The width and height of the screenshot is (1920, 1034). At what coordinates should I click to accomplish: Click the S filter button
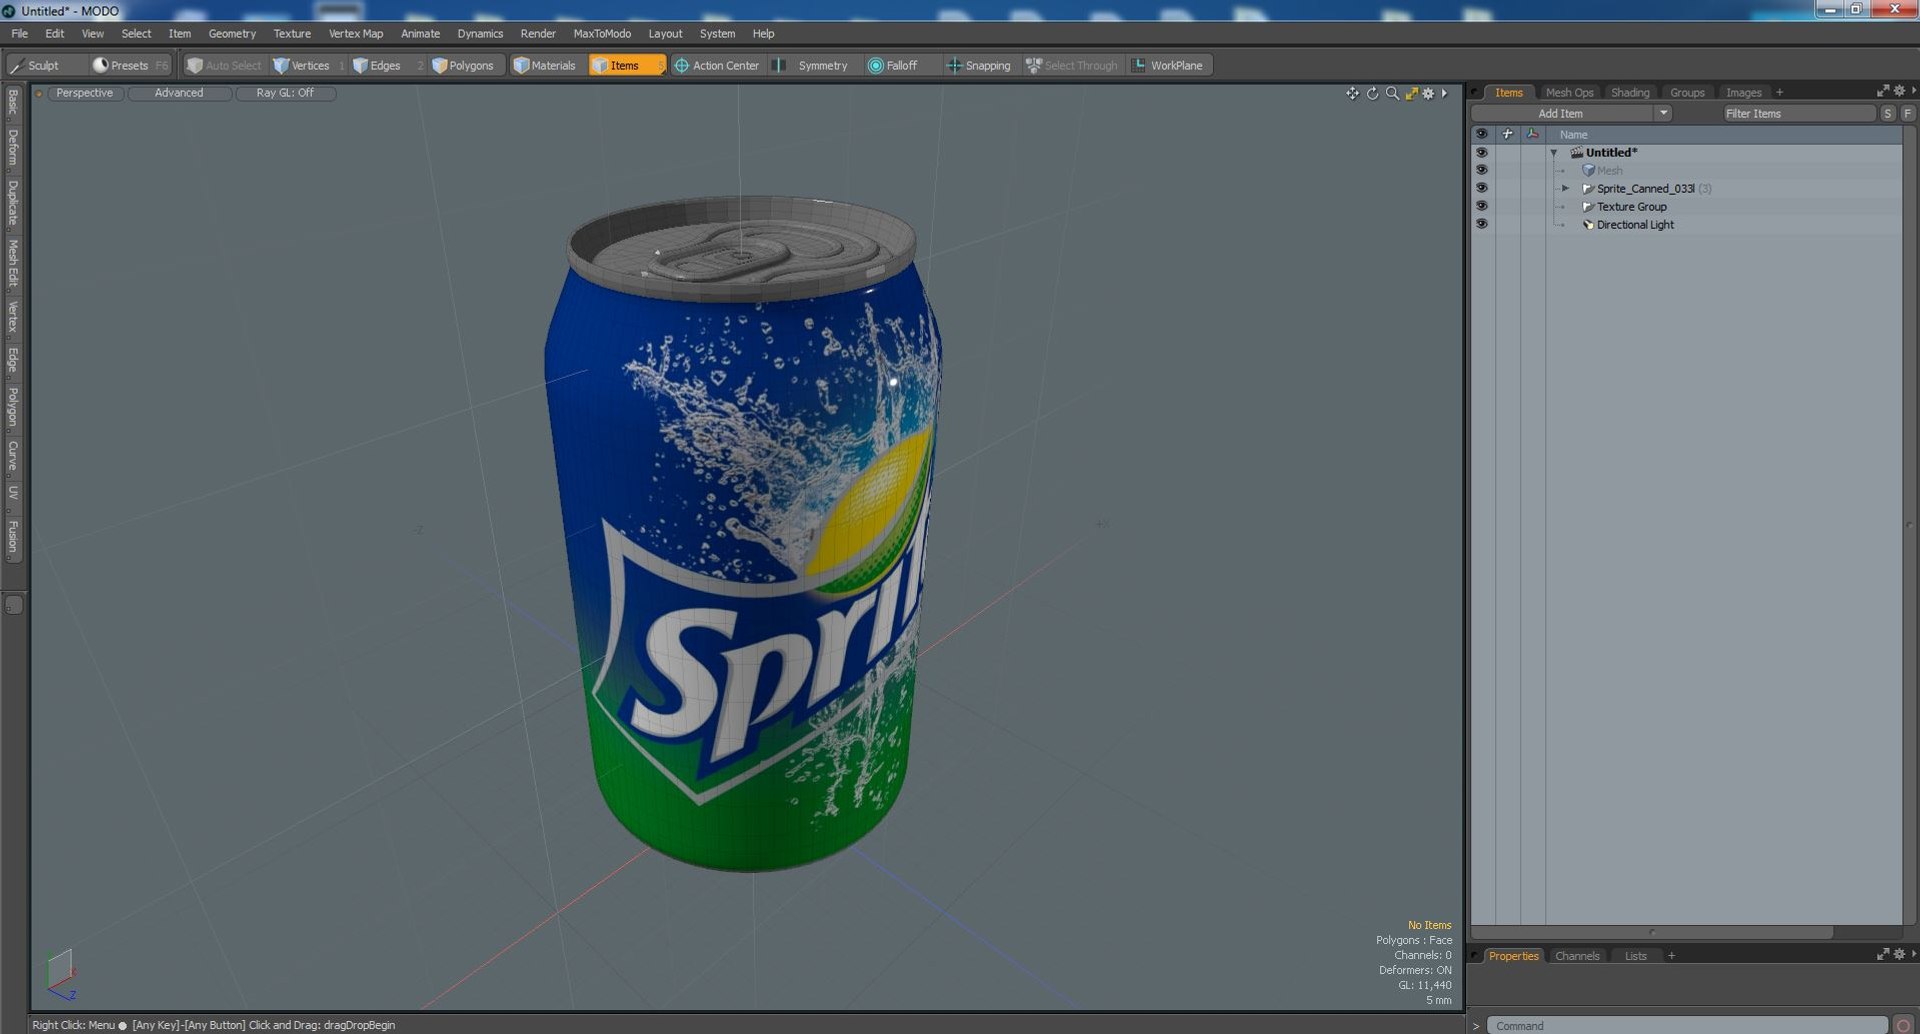[1887, 113]
